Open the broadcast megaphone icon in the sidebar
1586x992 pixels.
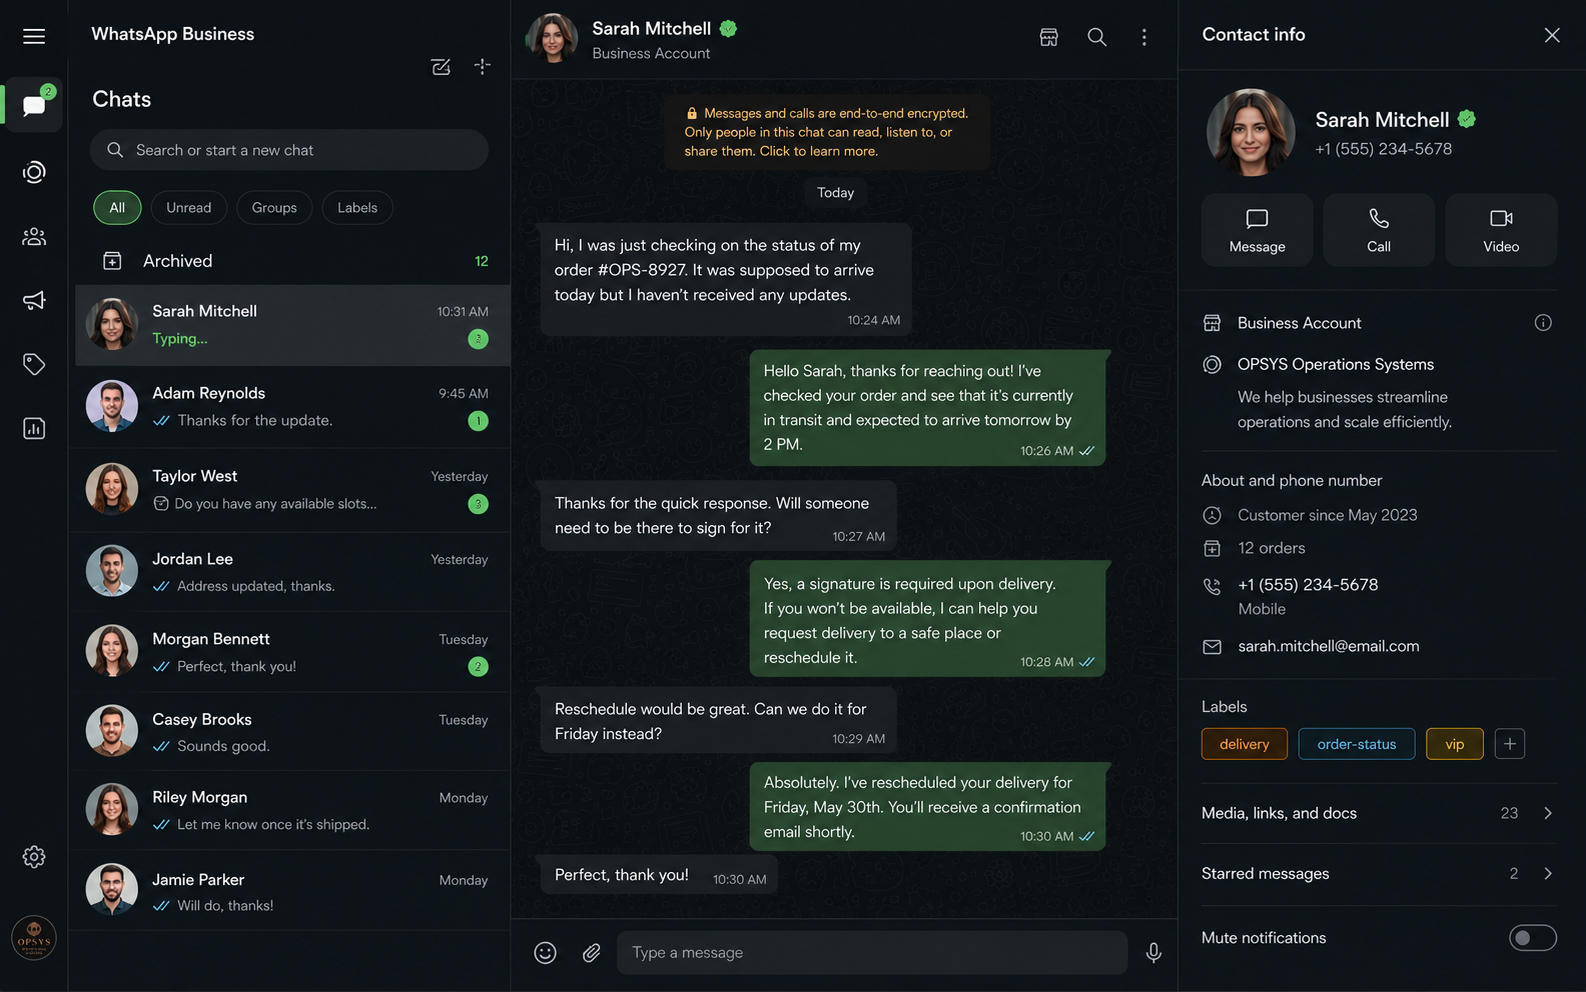pos(34,300)
